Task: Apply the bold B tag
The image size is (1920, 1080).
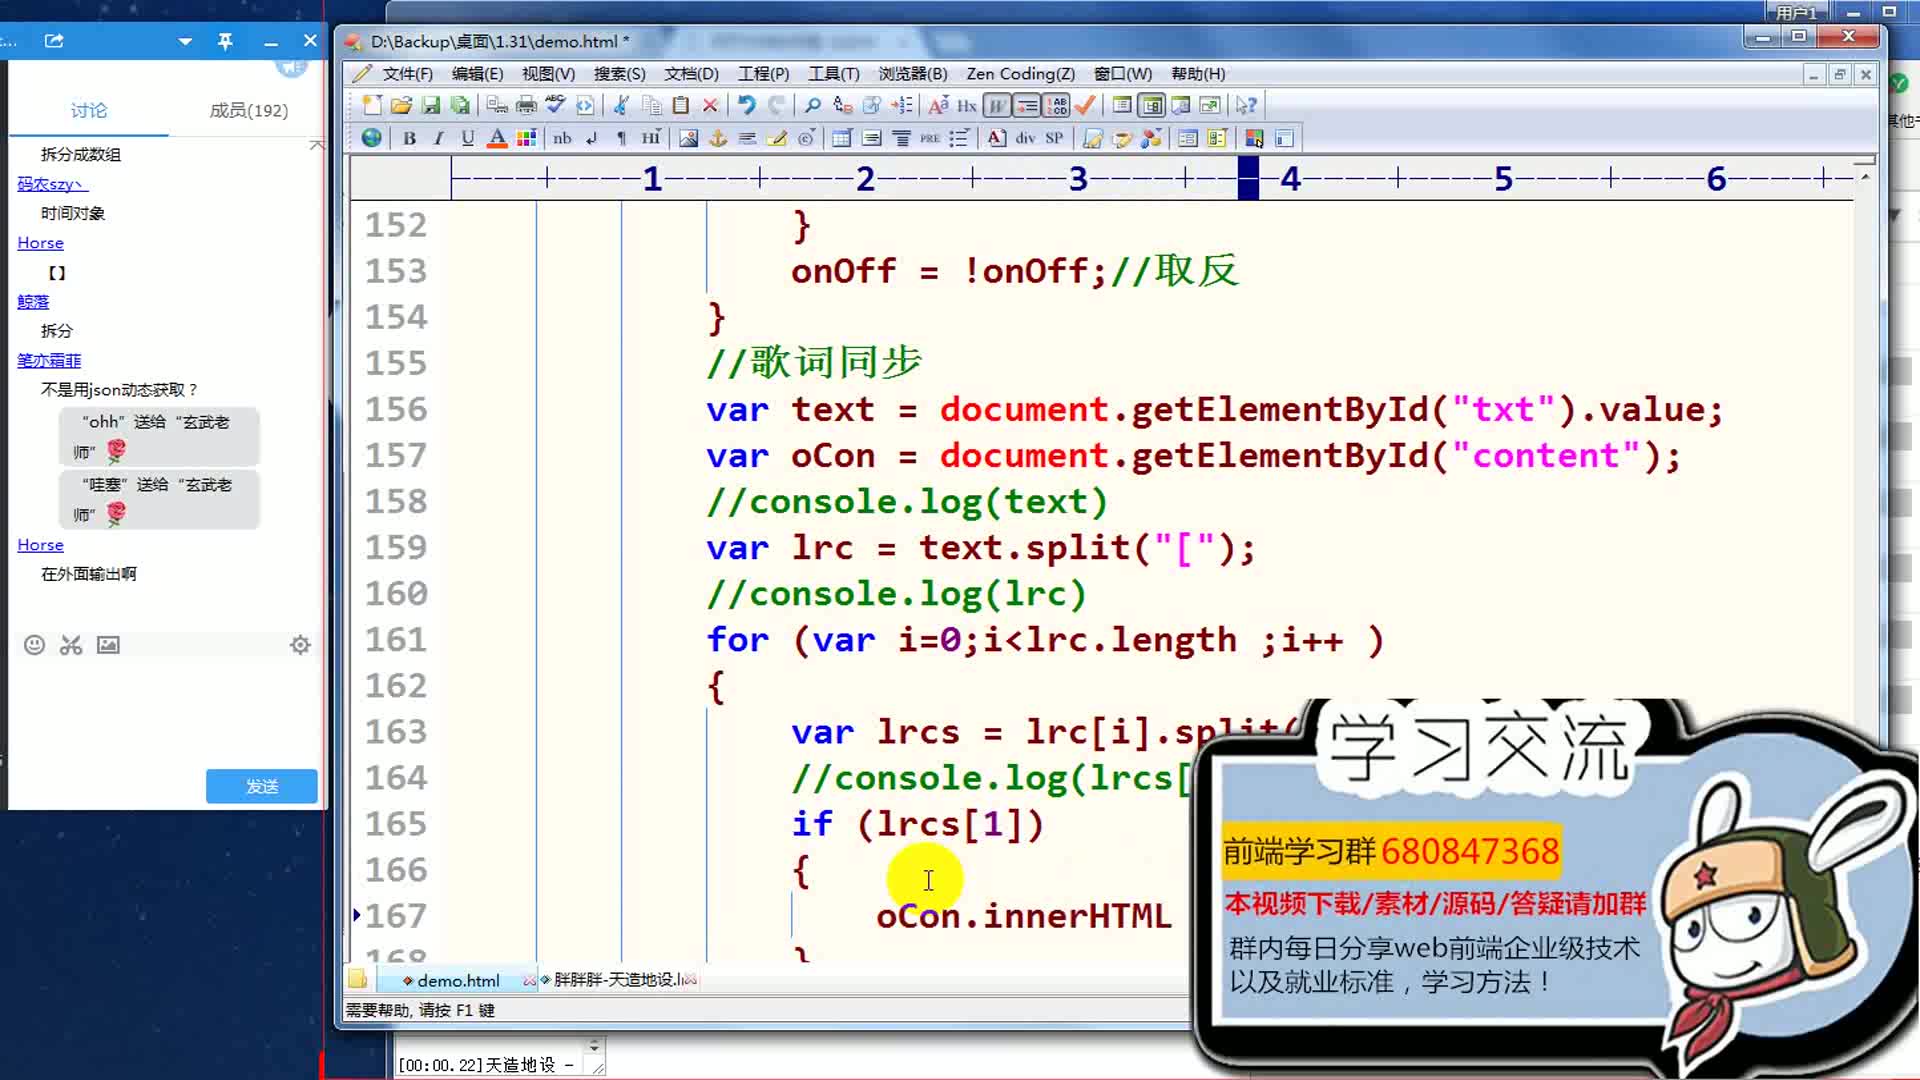Action: pos(409,138)
